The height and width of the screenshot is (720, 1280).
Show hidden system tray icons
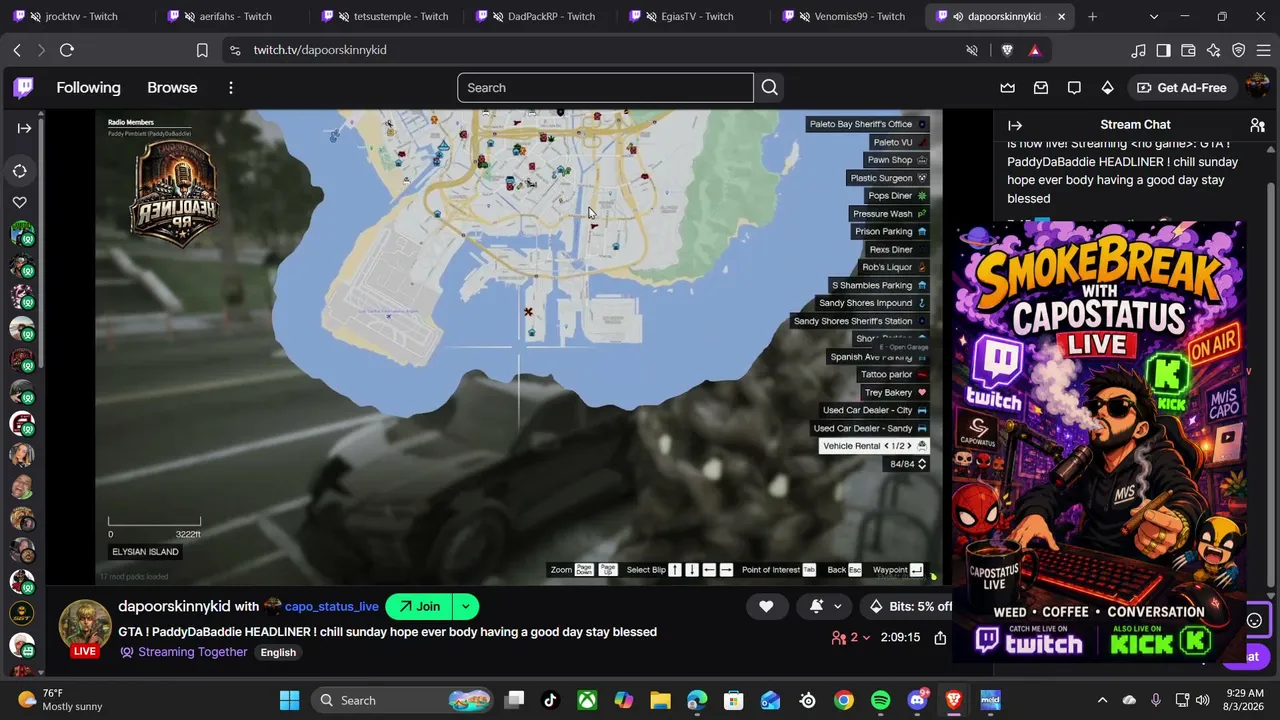(x=1102, y=700)
